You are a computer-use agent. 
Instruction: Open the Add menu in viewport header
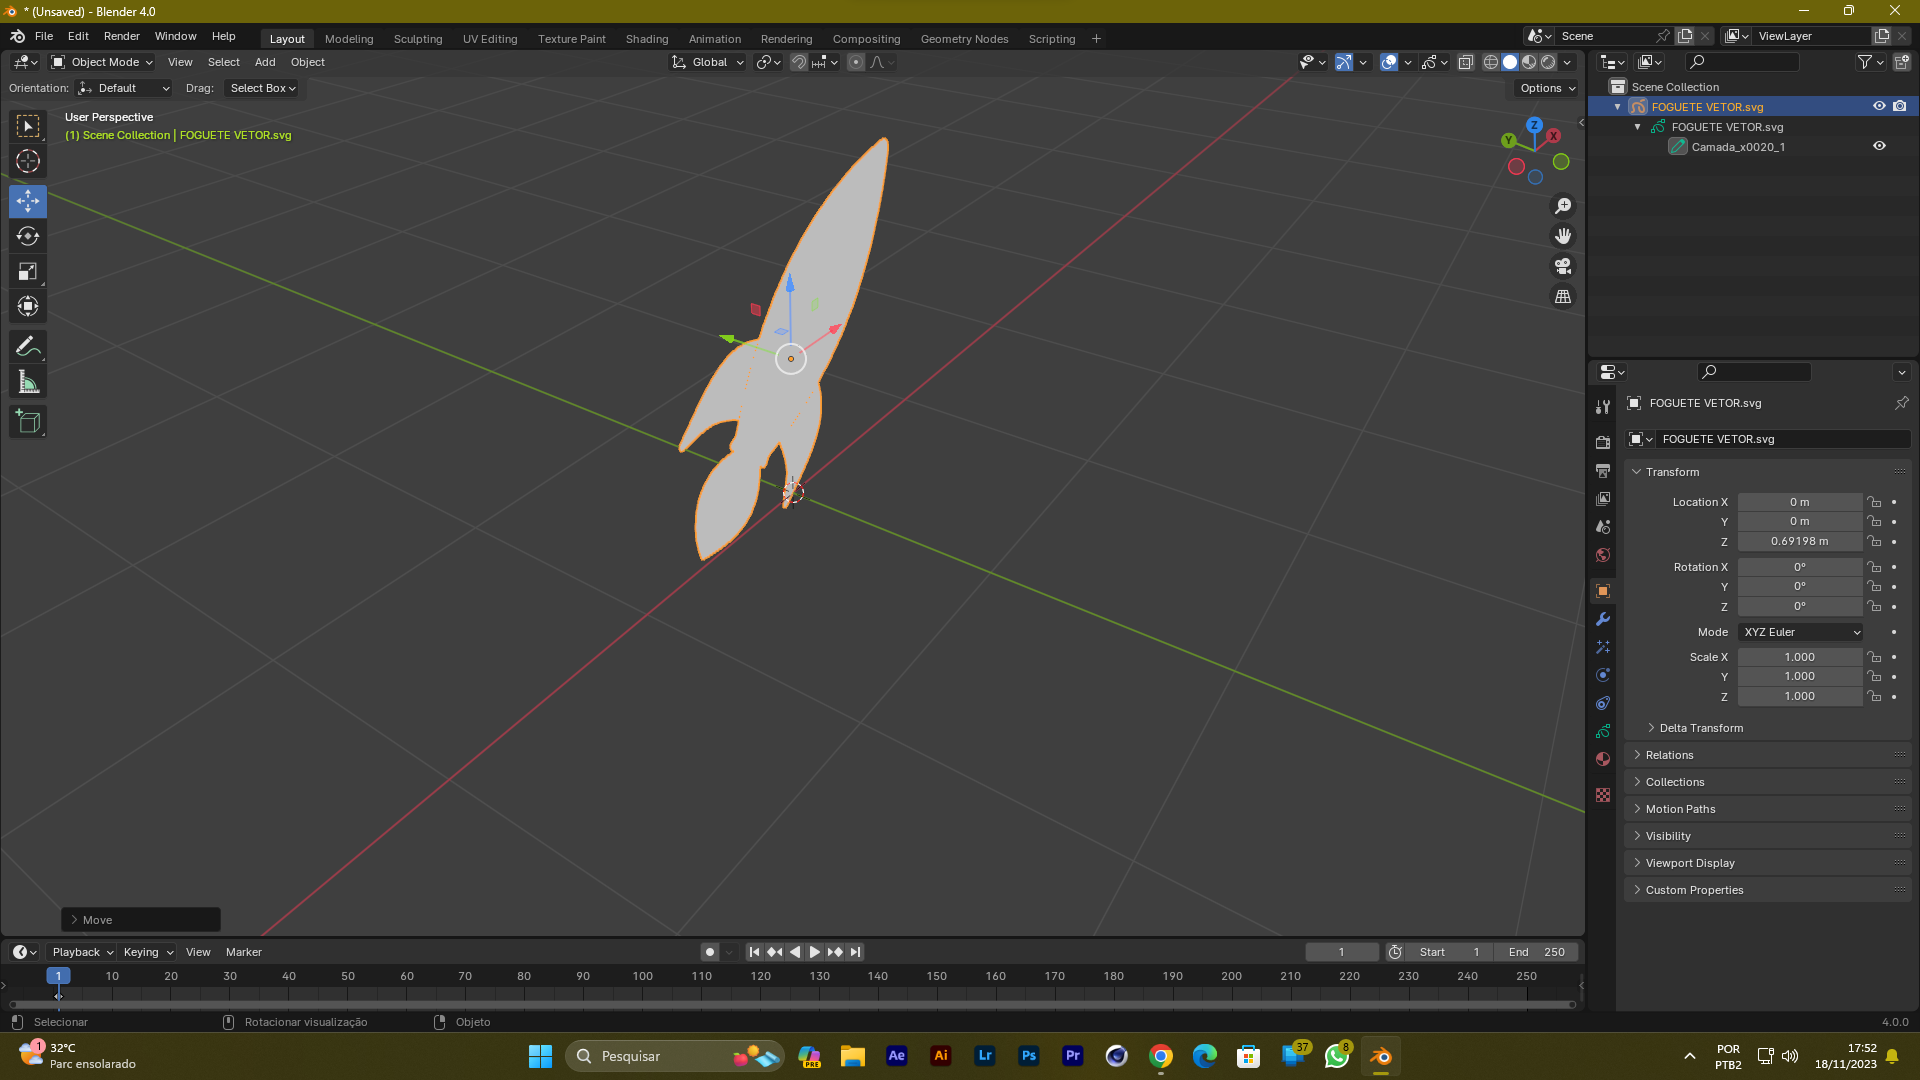[265, 62]
